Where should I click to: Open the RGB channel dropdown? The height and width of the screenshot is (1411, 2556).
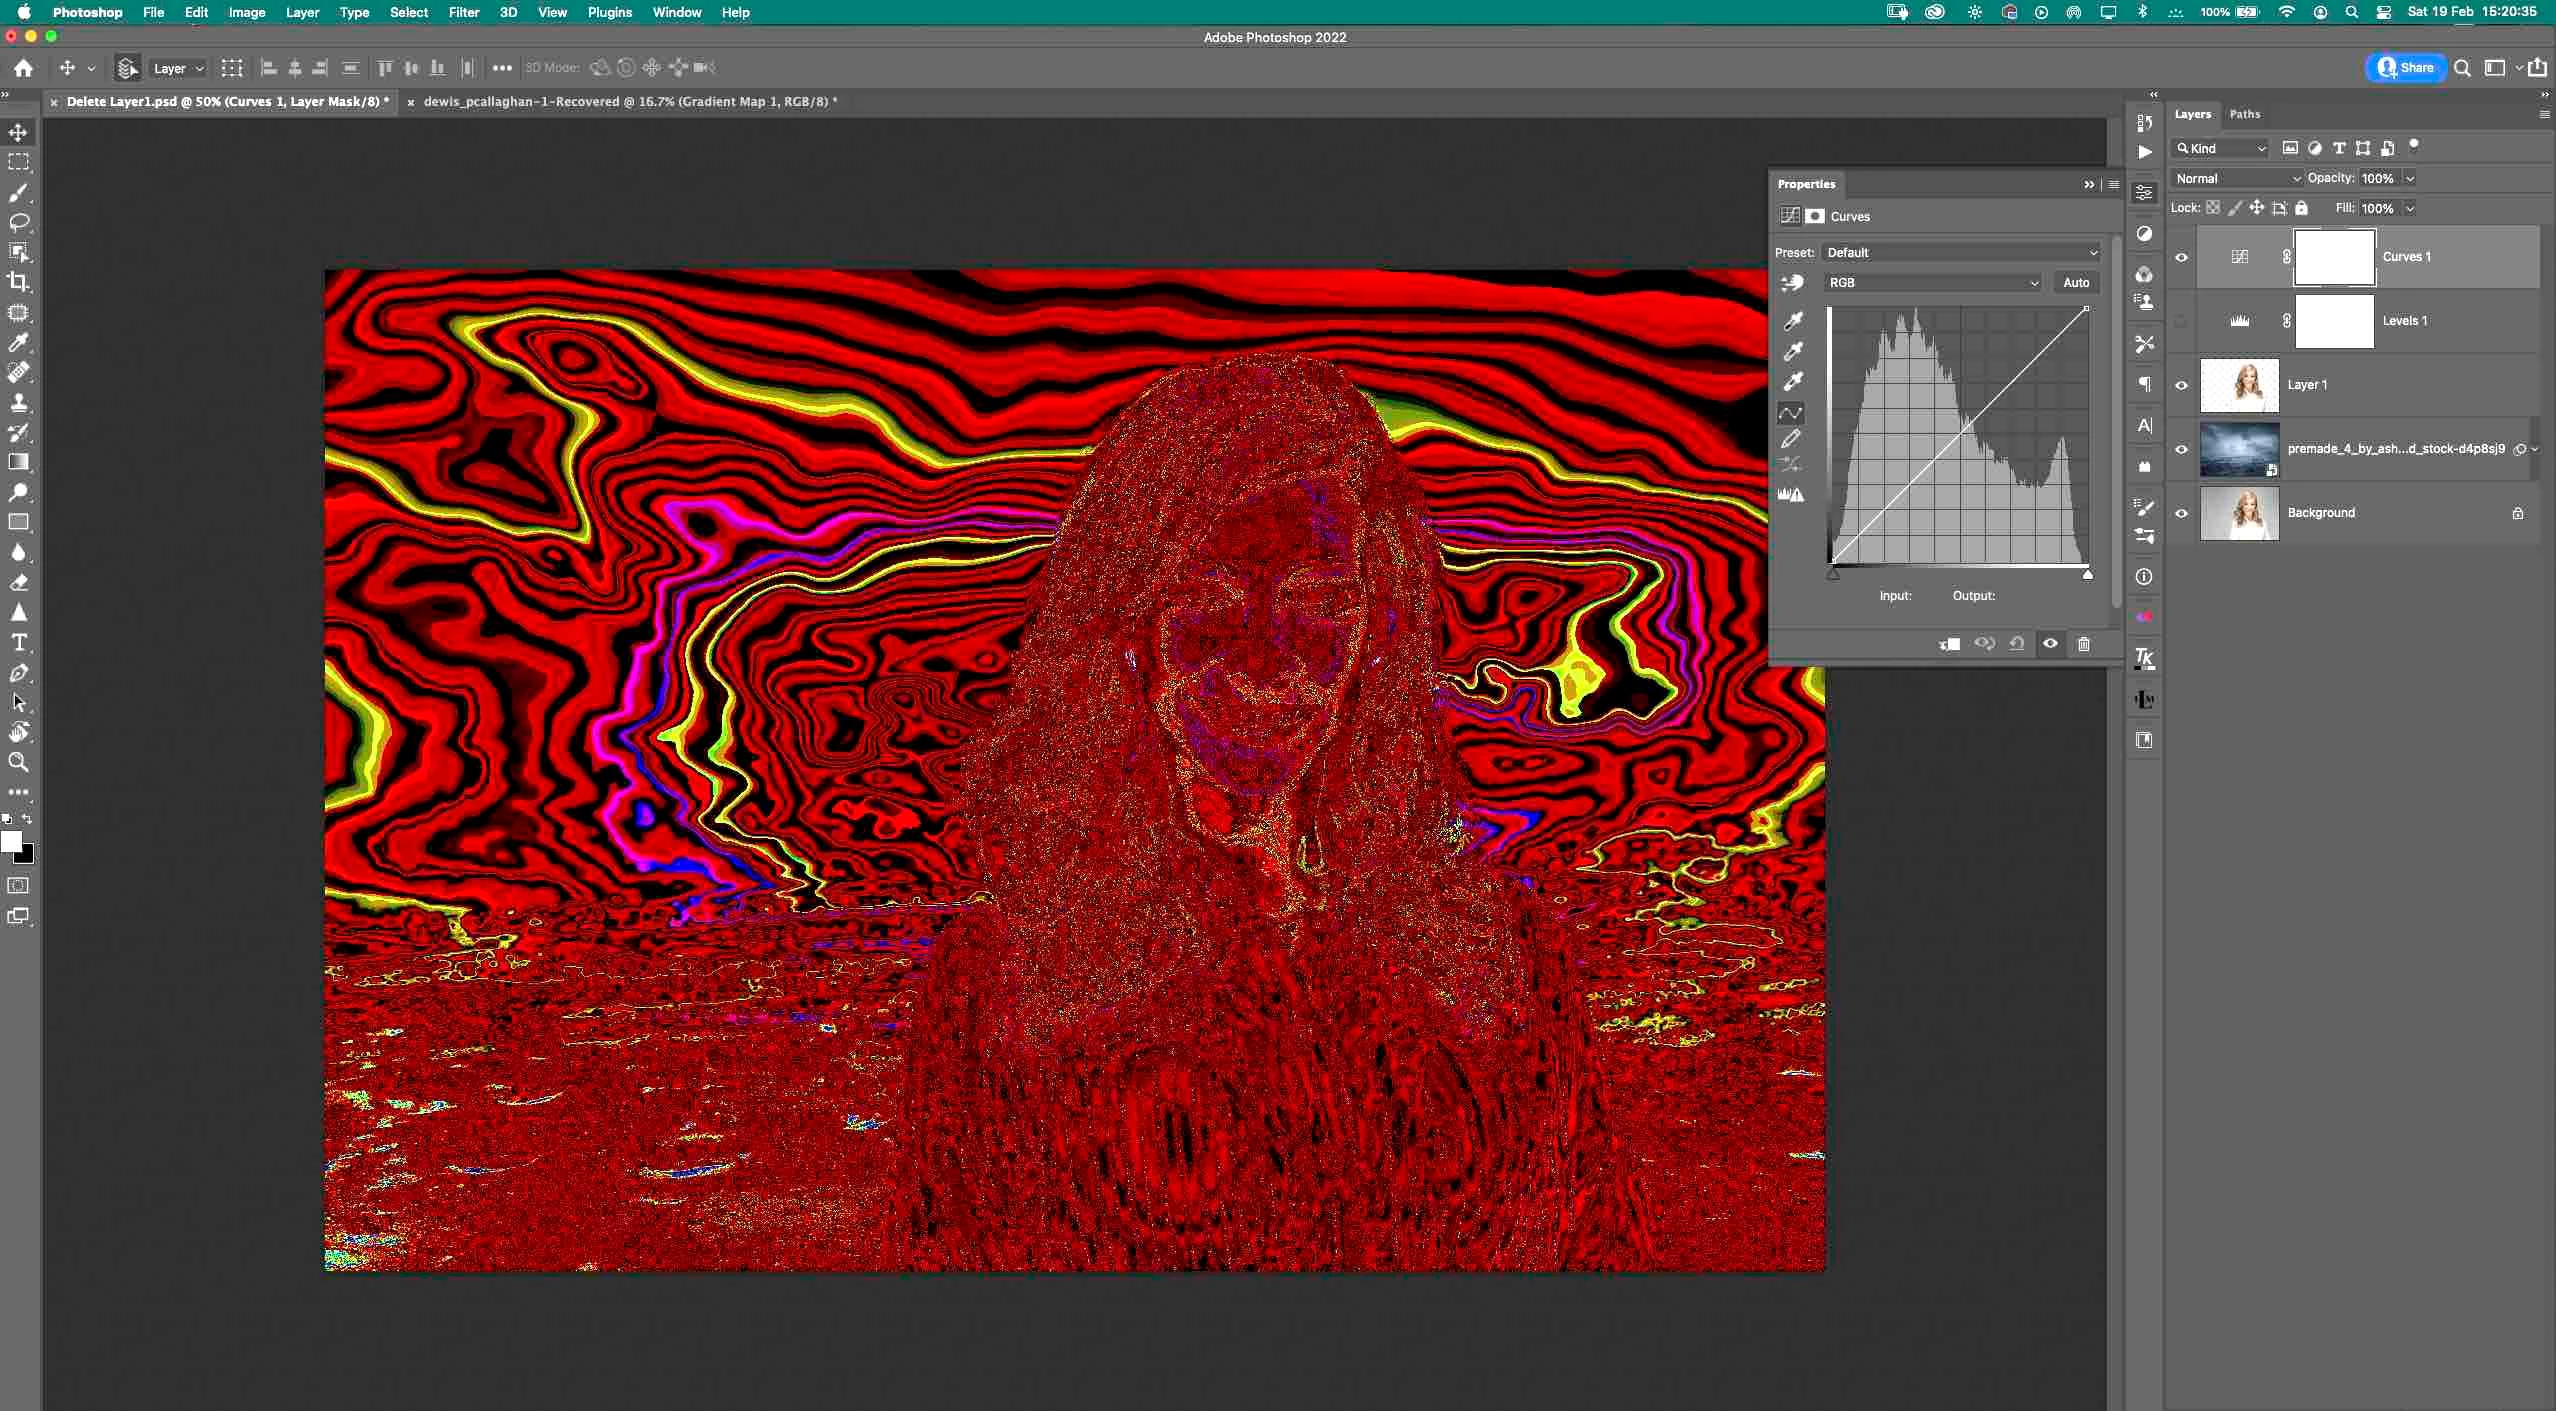click(1932, 283)
